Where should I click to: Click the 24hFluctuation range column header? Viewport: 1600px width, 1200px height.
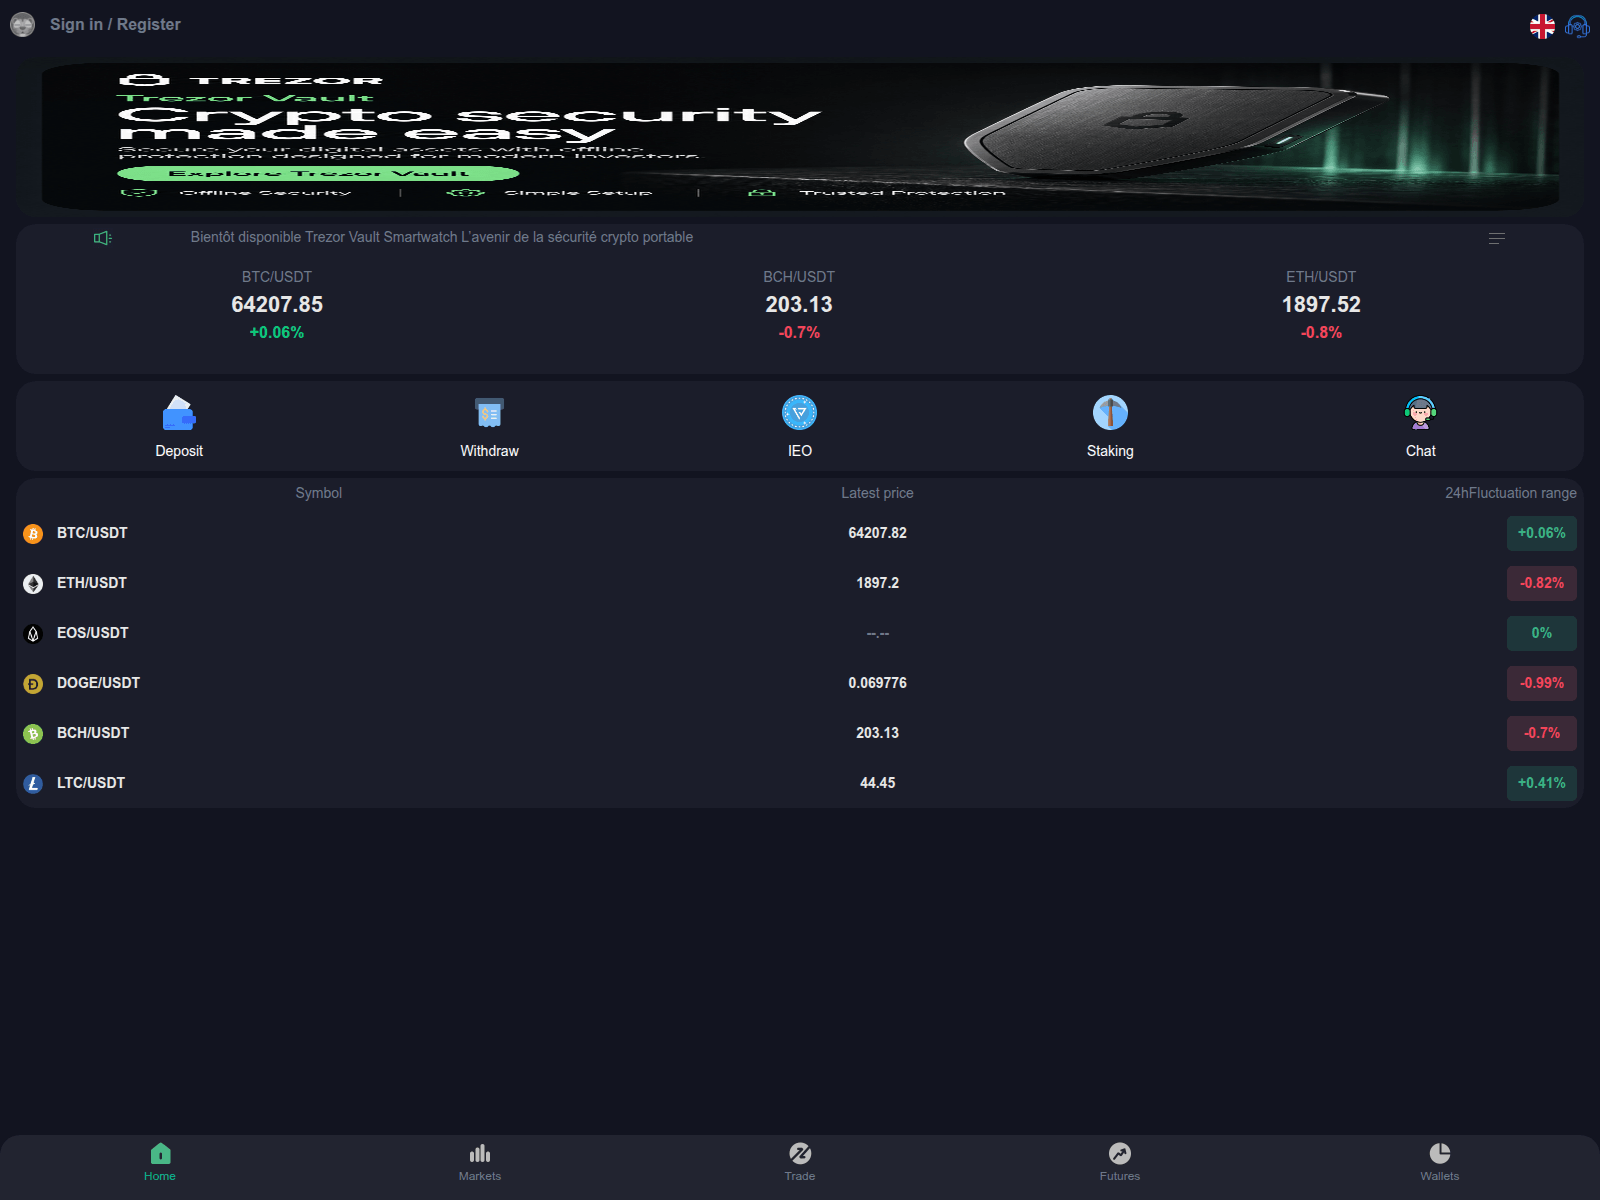tap(1510, 493)
